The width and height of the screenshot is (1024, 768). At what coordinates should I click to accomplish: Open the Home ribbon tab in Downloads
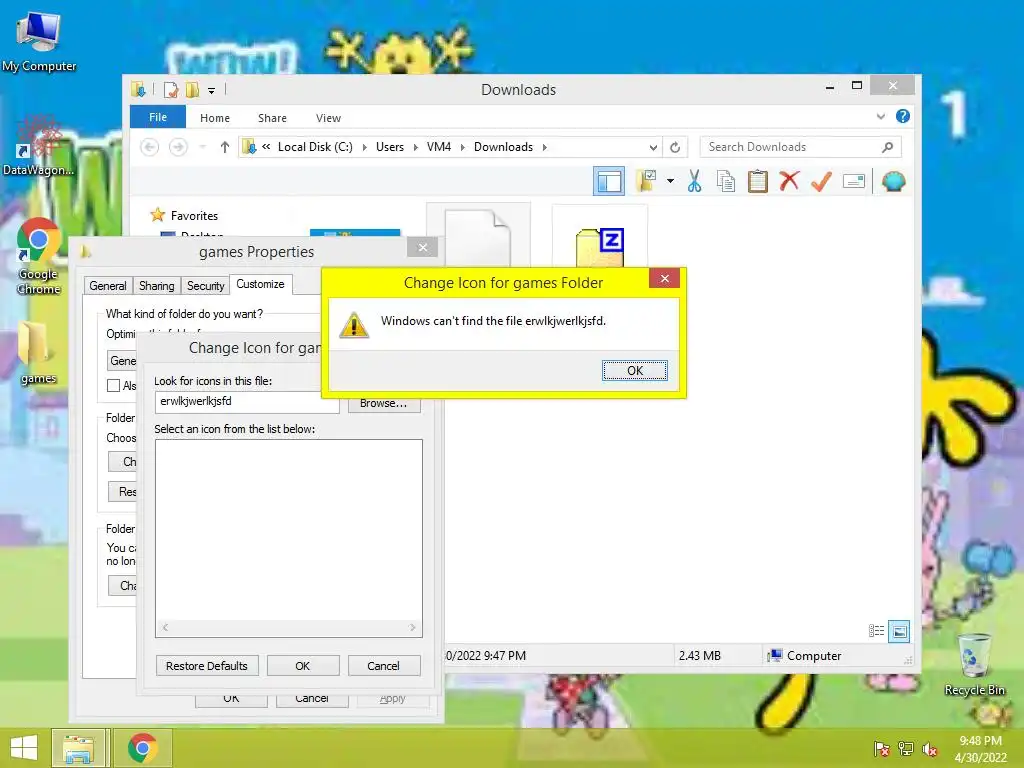tap(215, 118)
